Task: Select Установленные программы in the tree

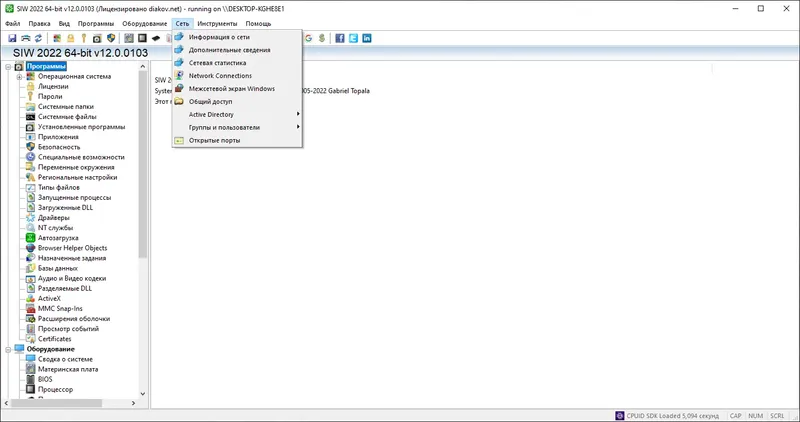Action: 81,127
